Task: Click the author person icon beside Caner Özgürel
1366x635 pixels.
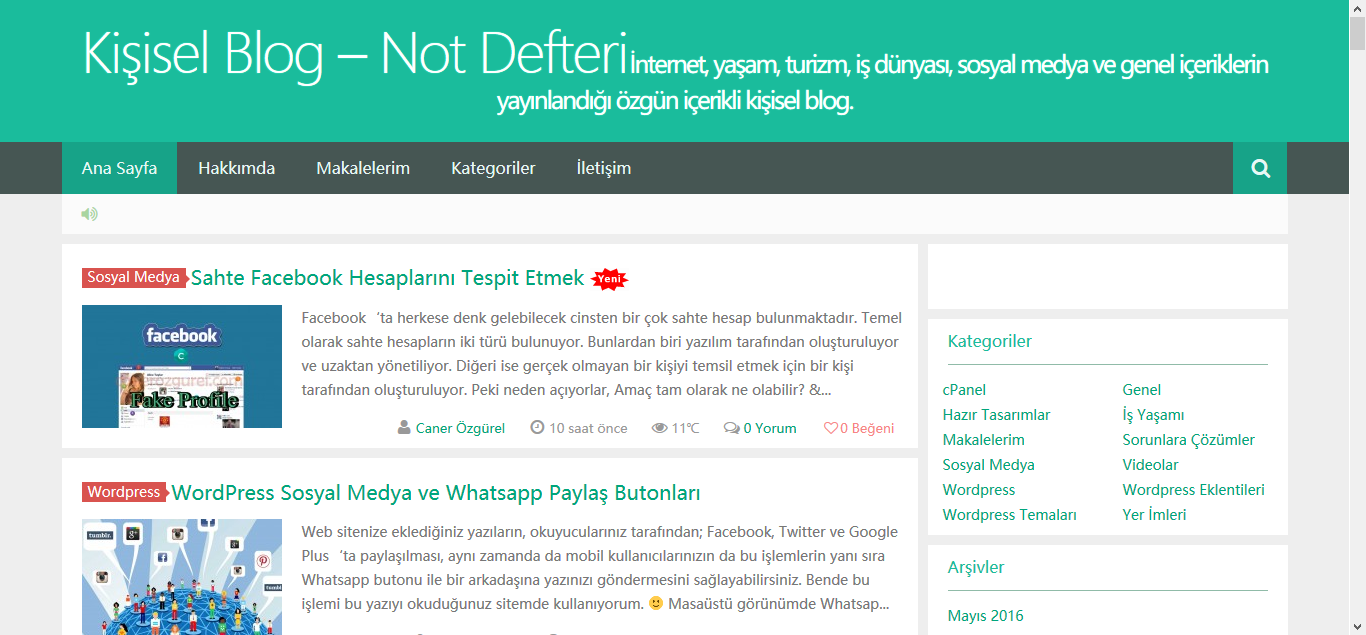Action: pos(404,428)
